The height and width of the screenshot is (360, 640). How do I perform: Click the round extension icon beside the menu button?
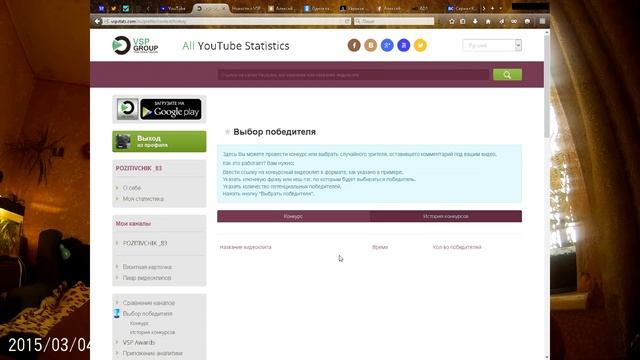pos(527,21)
